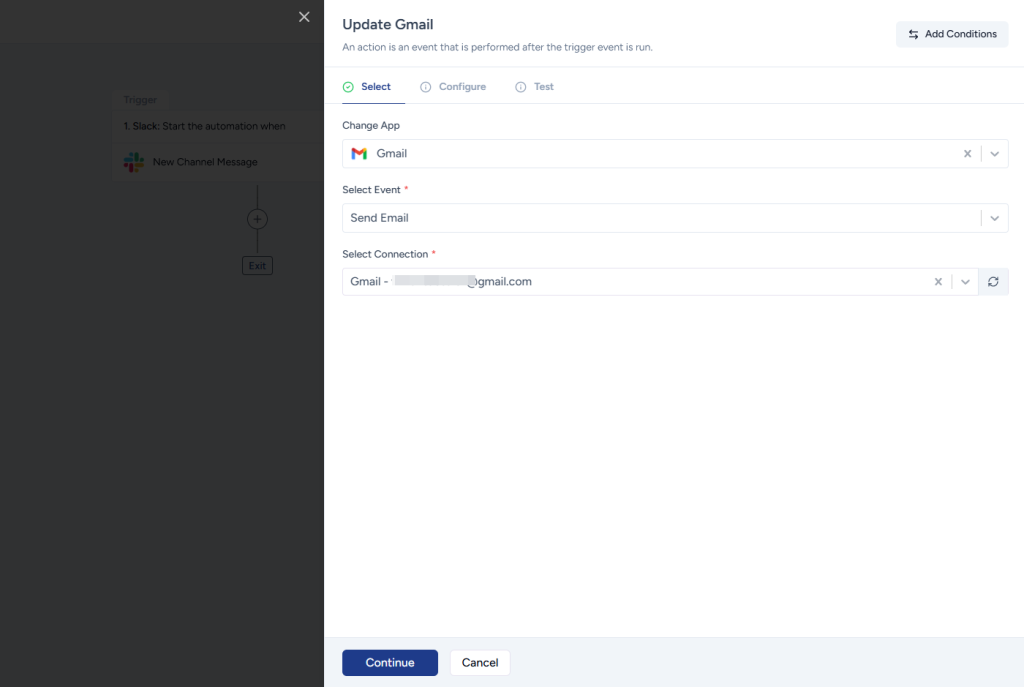Click the Send Email event field

point(650,218)
